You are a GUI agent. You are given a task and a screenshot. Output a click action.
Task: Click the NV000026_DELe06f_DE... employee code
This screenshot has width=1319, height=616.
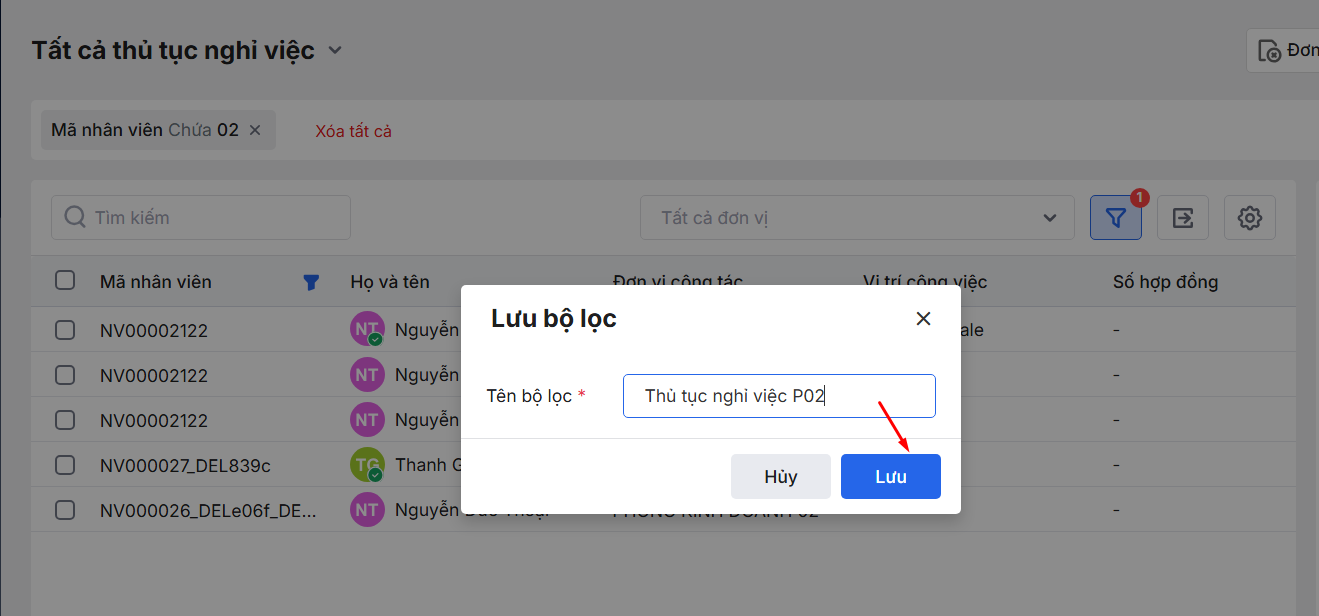pos(208,510)
